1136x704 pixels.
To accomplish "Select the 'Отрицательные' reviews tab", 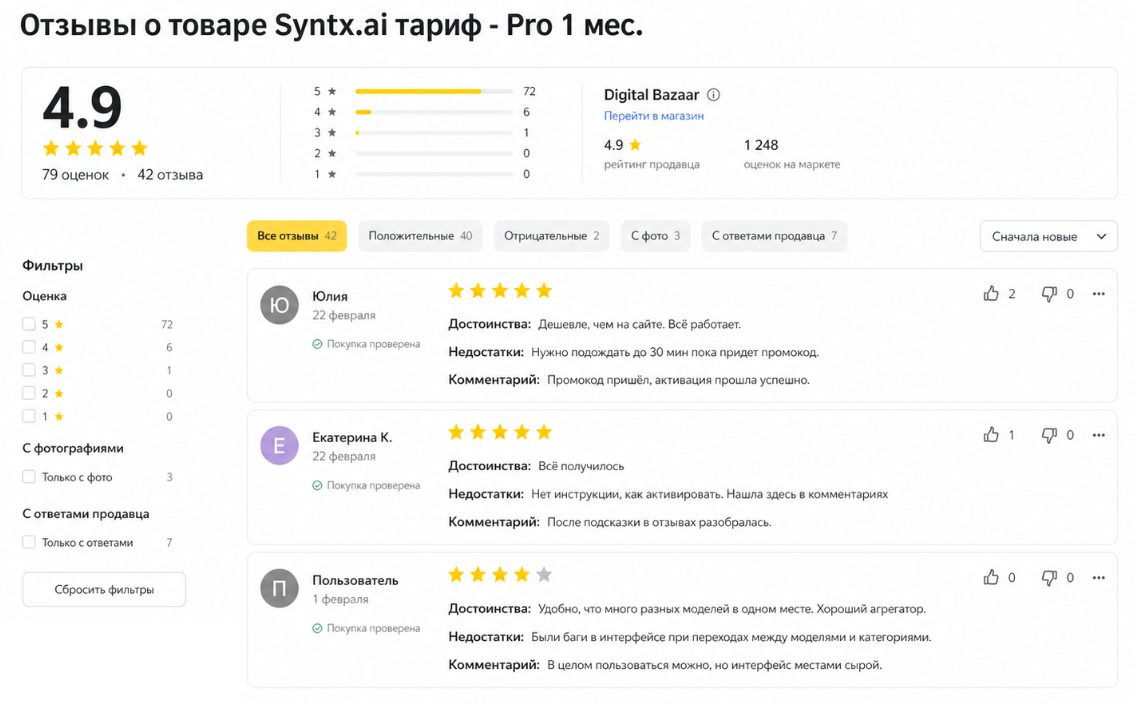I will [x=551, y=236].
